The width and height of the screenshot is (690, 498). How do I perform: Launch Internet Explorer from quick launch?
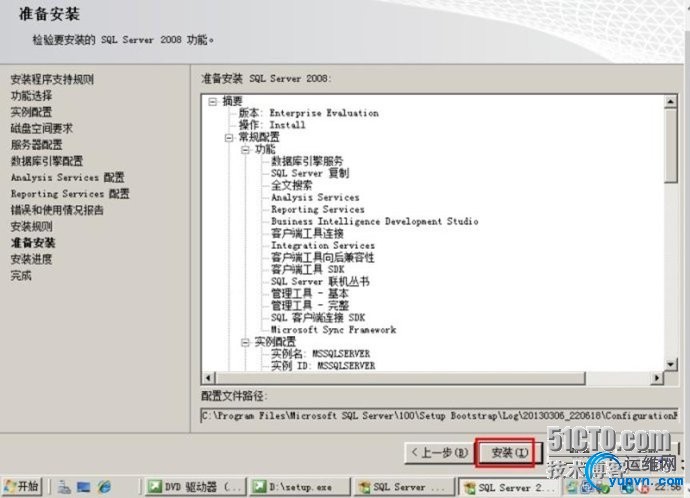(x=105, y=487)
